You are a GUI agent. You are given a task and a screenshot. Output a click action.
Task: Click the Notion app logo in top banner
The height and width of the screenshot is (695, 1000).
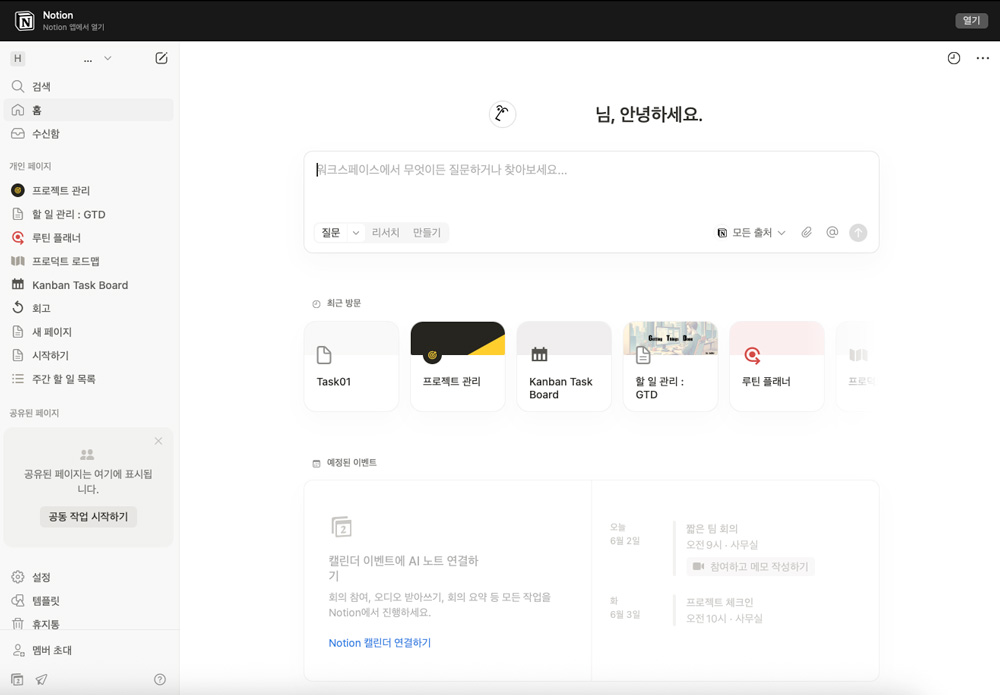25,20
